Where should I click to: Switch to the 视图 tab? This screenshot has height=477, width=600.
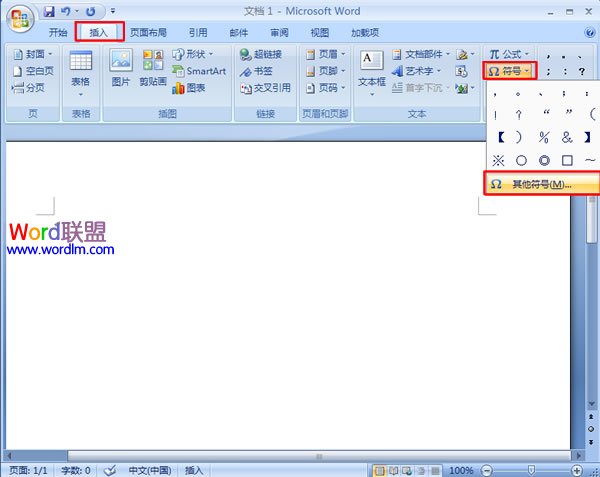pyautogui.click(x=320, y=33)
